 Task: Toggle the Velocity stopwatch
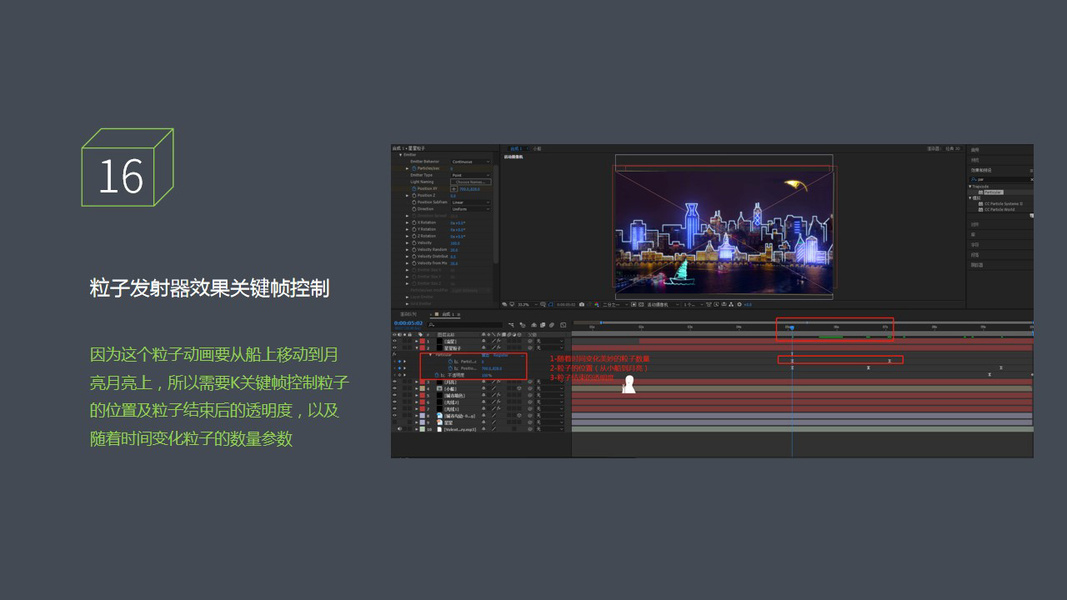tap(414, 243)
